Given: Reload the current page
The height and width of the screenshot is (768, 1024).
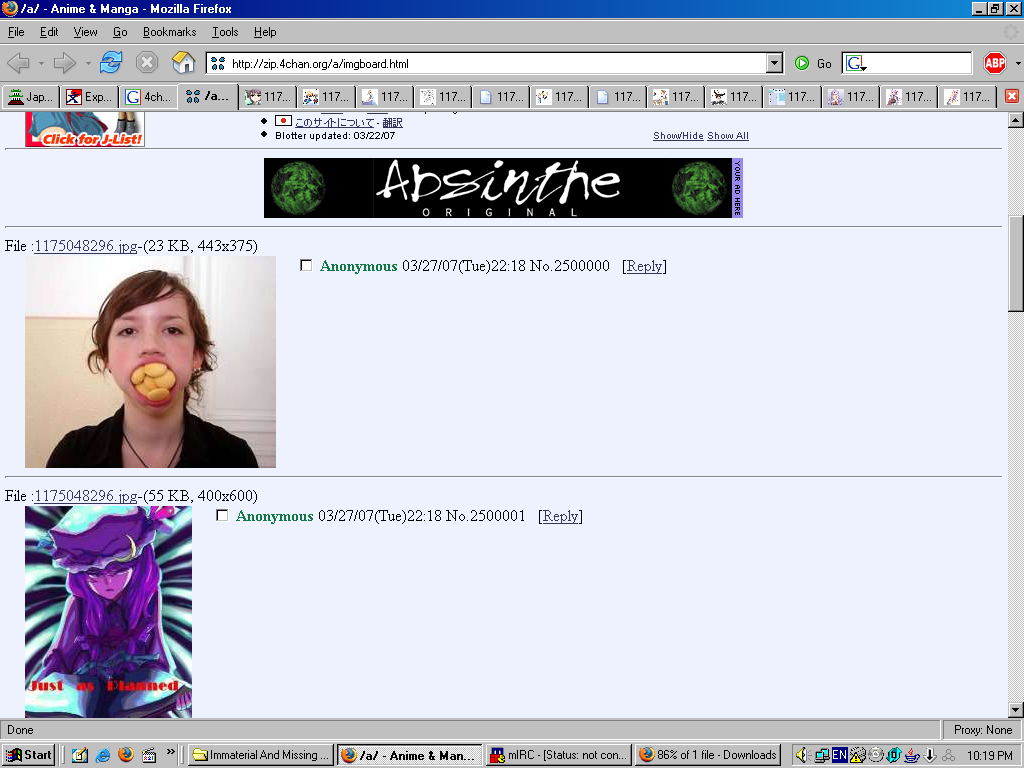Looking at the screenshot, I should coord(111,63).
